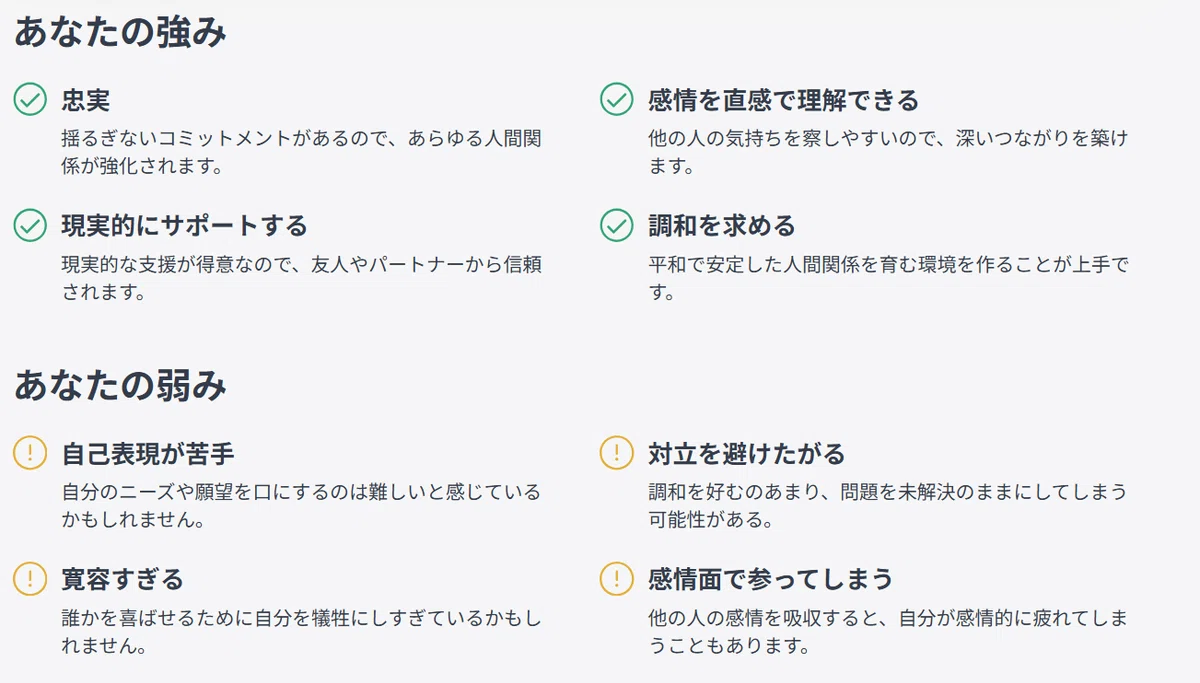Viewport: 1200px width, 683px height.
Task: Click the description text under 忠実
Action: 302,152
